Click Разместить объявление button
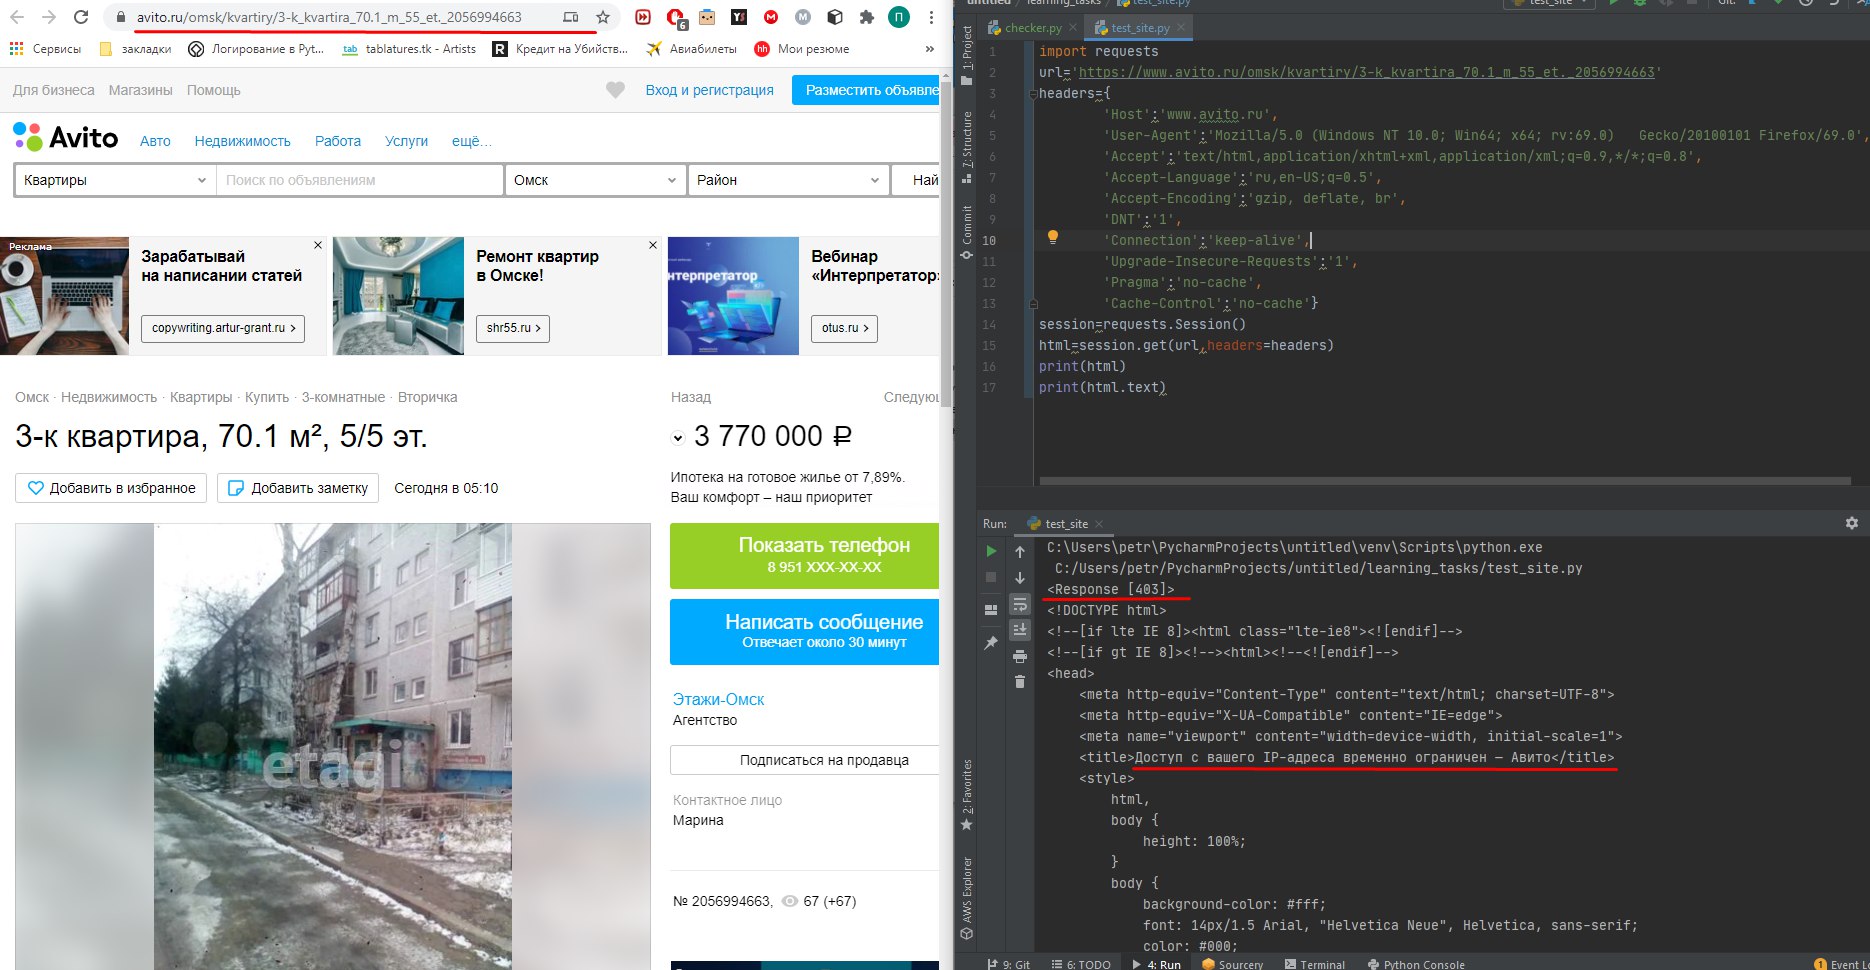Viewport: 1870px width, 970px height. [x=866, y=90]
